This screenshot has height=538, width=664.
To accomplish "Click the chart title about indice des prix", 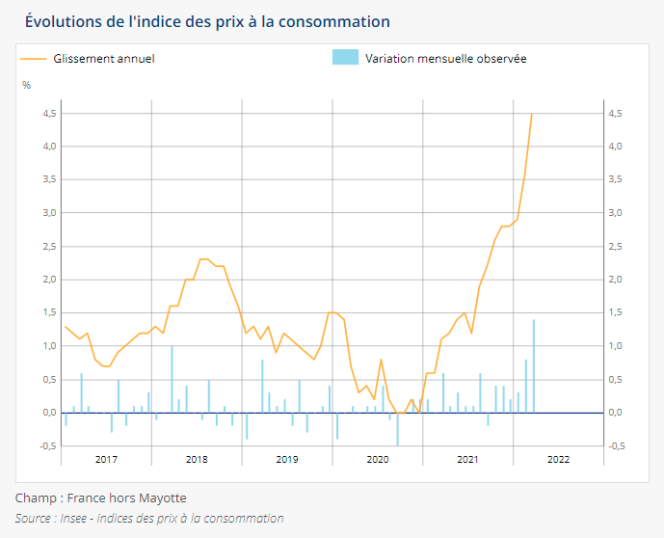I will [x=207, y=21].
